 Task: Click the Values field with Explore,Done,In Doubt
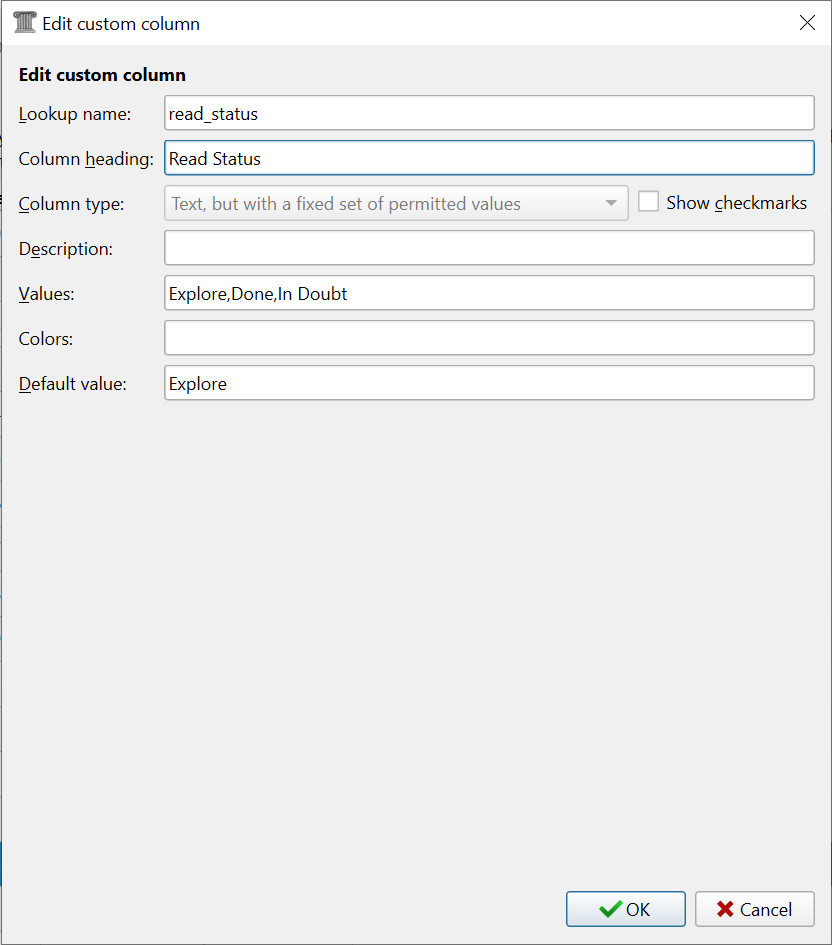pos(489,293)
